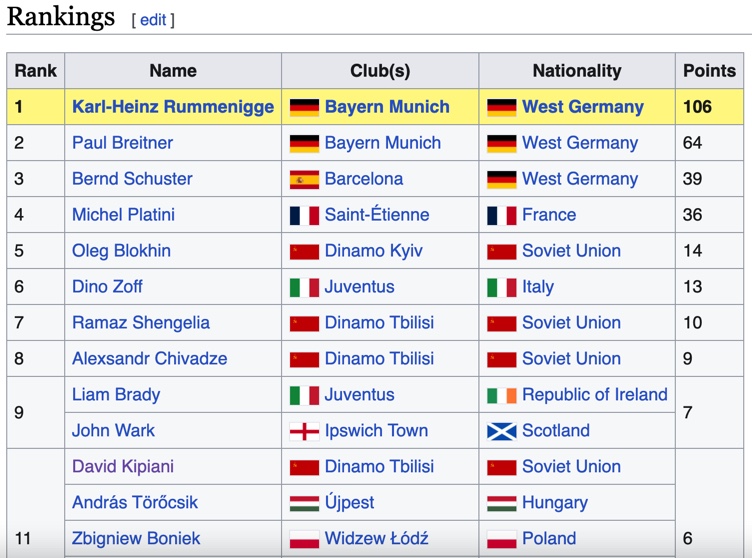Click the Scotland saltire flag icon
Viewport: 752px width, 558px height.
click(502, 431)
